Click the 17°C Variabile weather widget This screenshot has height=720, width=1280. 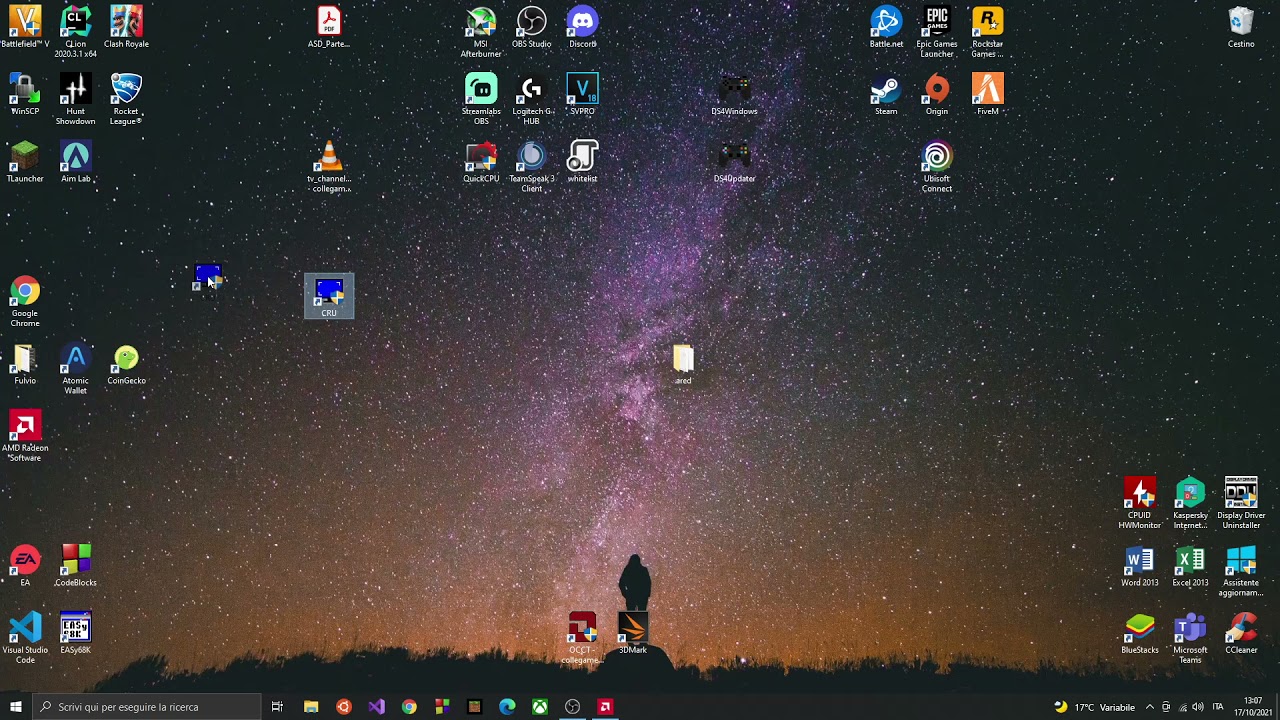point(1094,707)
